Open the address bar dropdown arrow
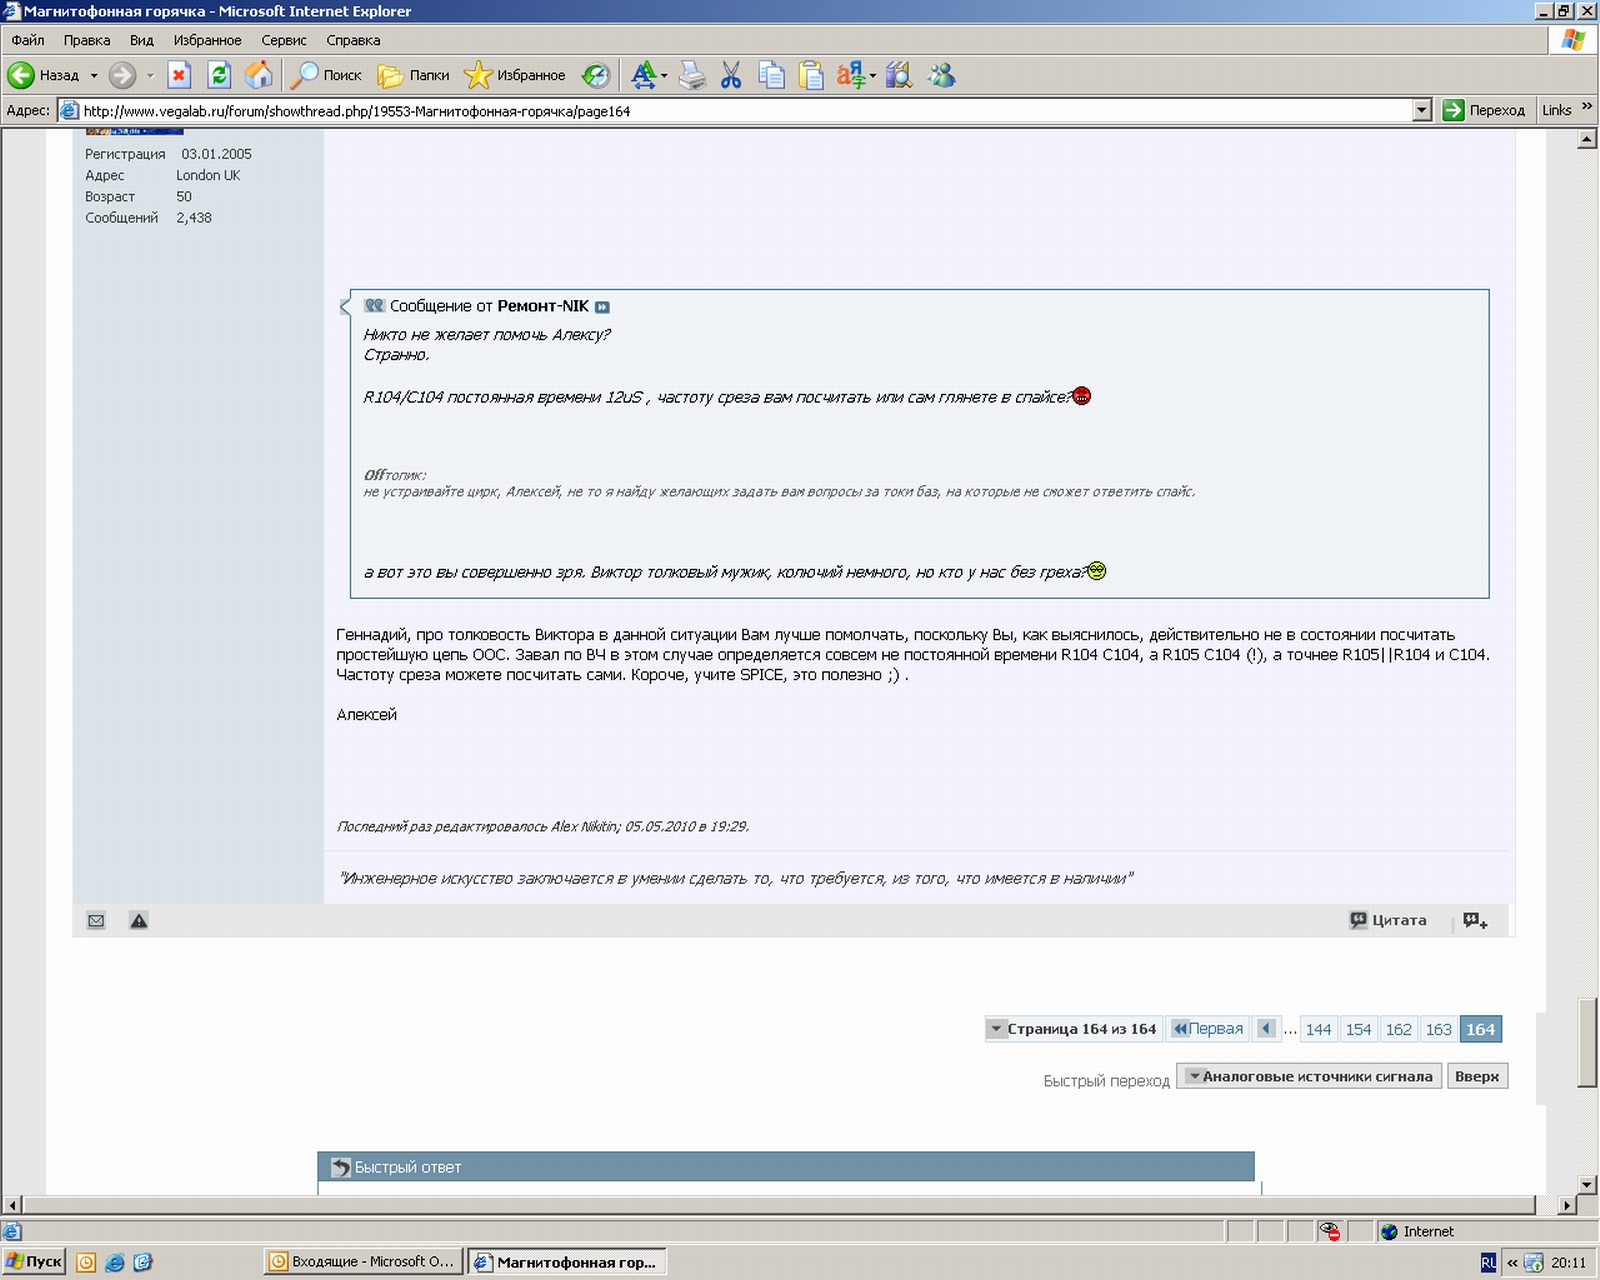Screen dimensions: 1600x1280 [x=1422, y=111]
